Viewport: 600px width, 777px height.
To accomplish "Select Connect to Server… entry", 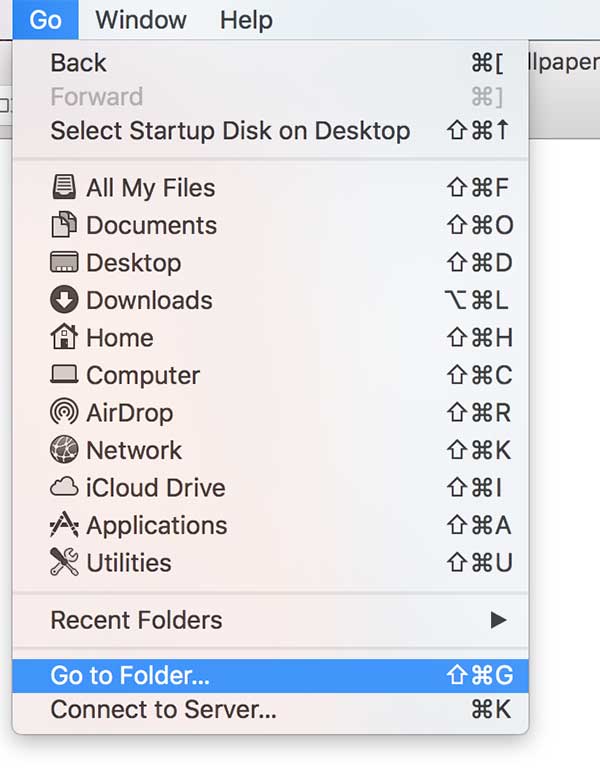I will [163, 710].
